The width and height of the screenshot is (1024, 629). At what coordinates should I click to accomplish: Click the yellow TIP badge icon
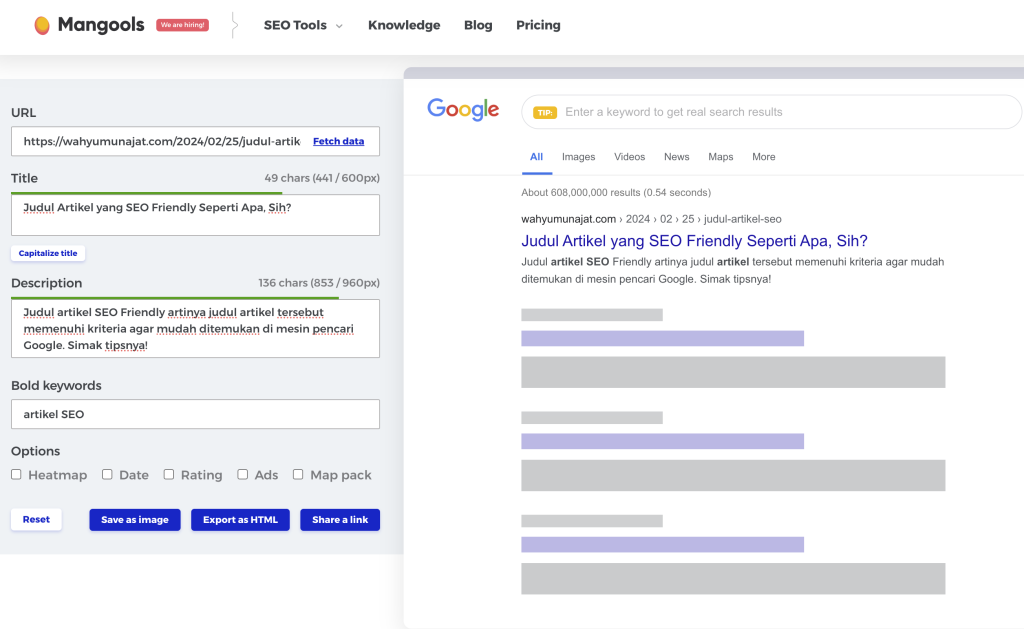tap(545, 112)
